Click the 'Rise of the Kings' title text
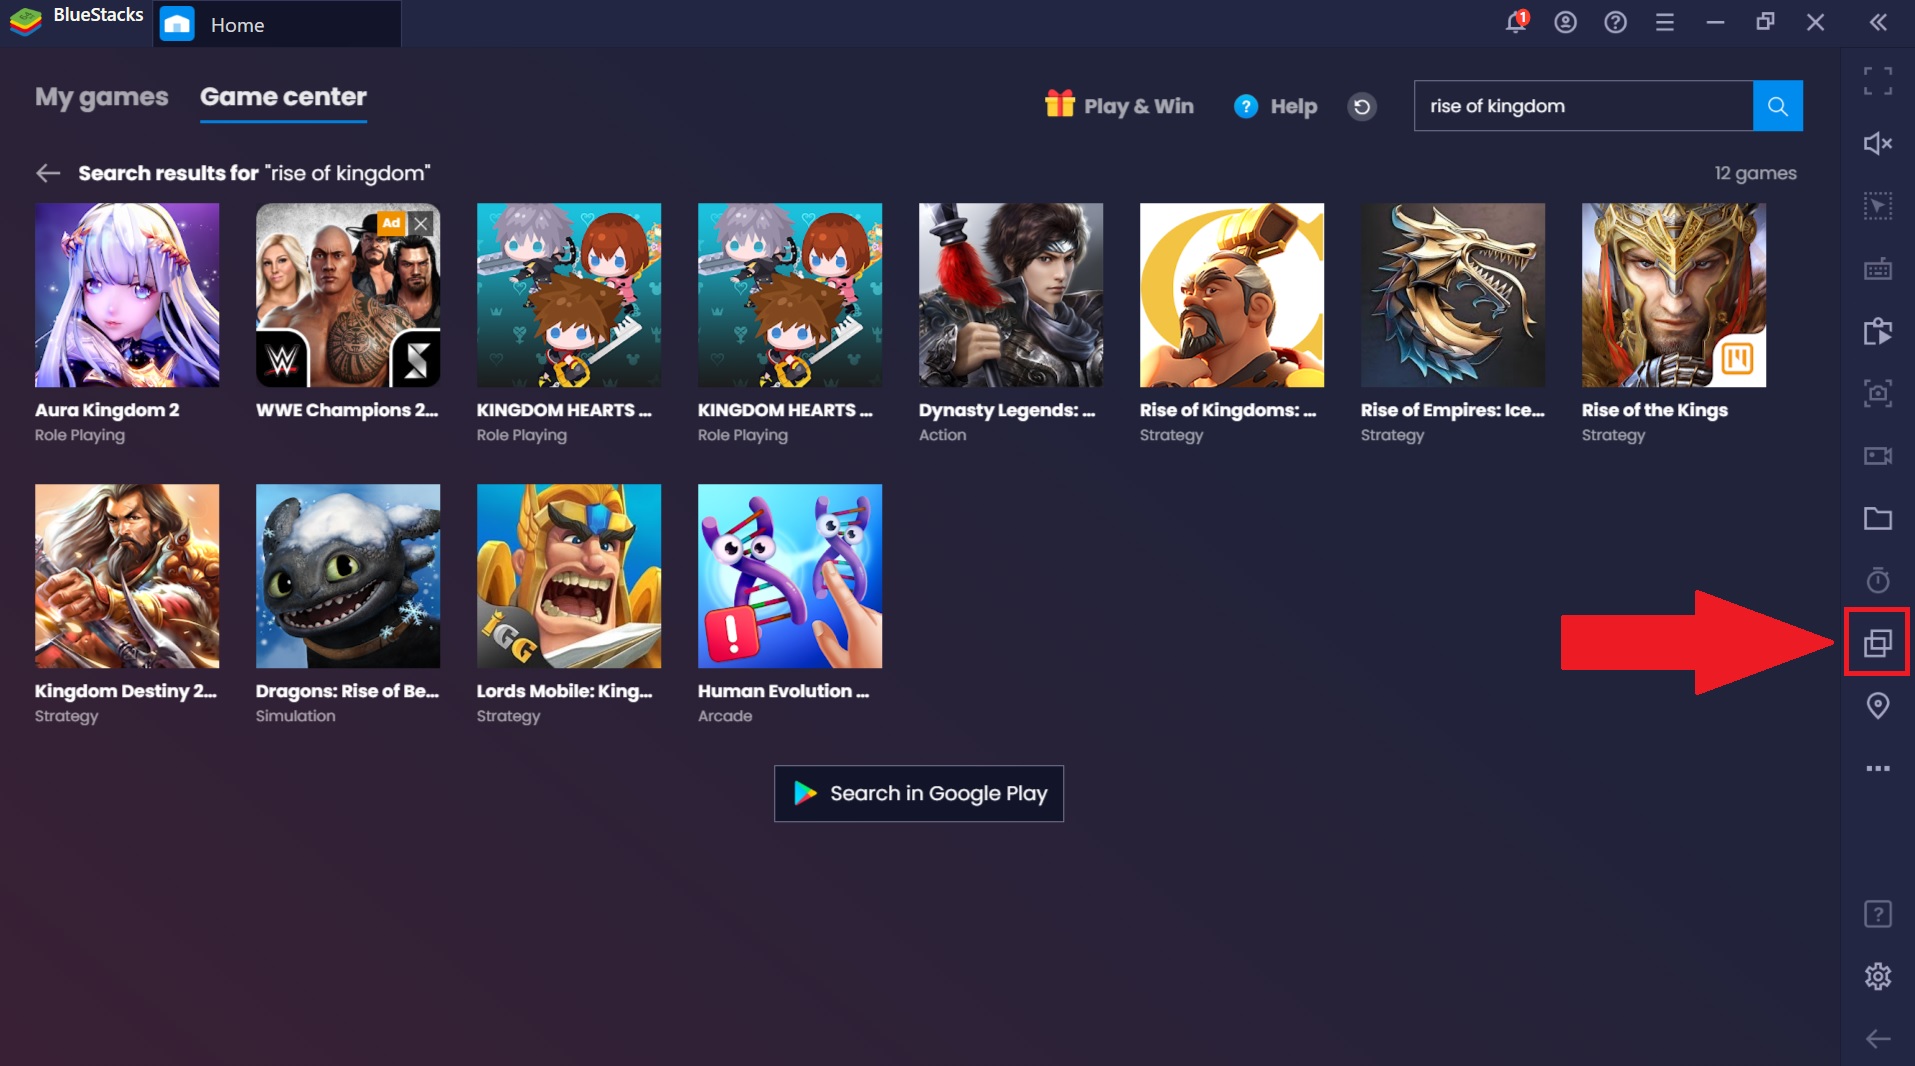1915x1066 pixels. pyautogui.click(x=1655, y=410)
